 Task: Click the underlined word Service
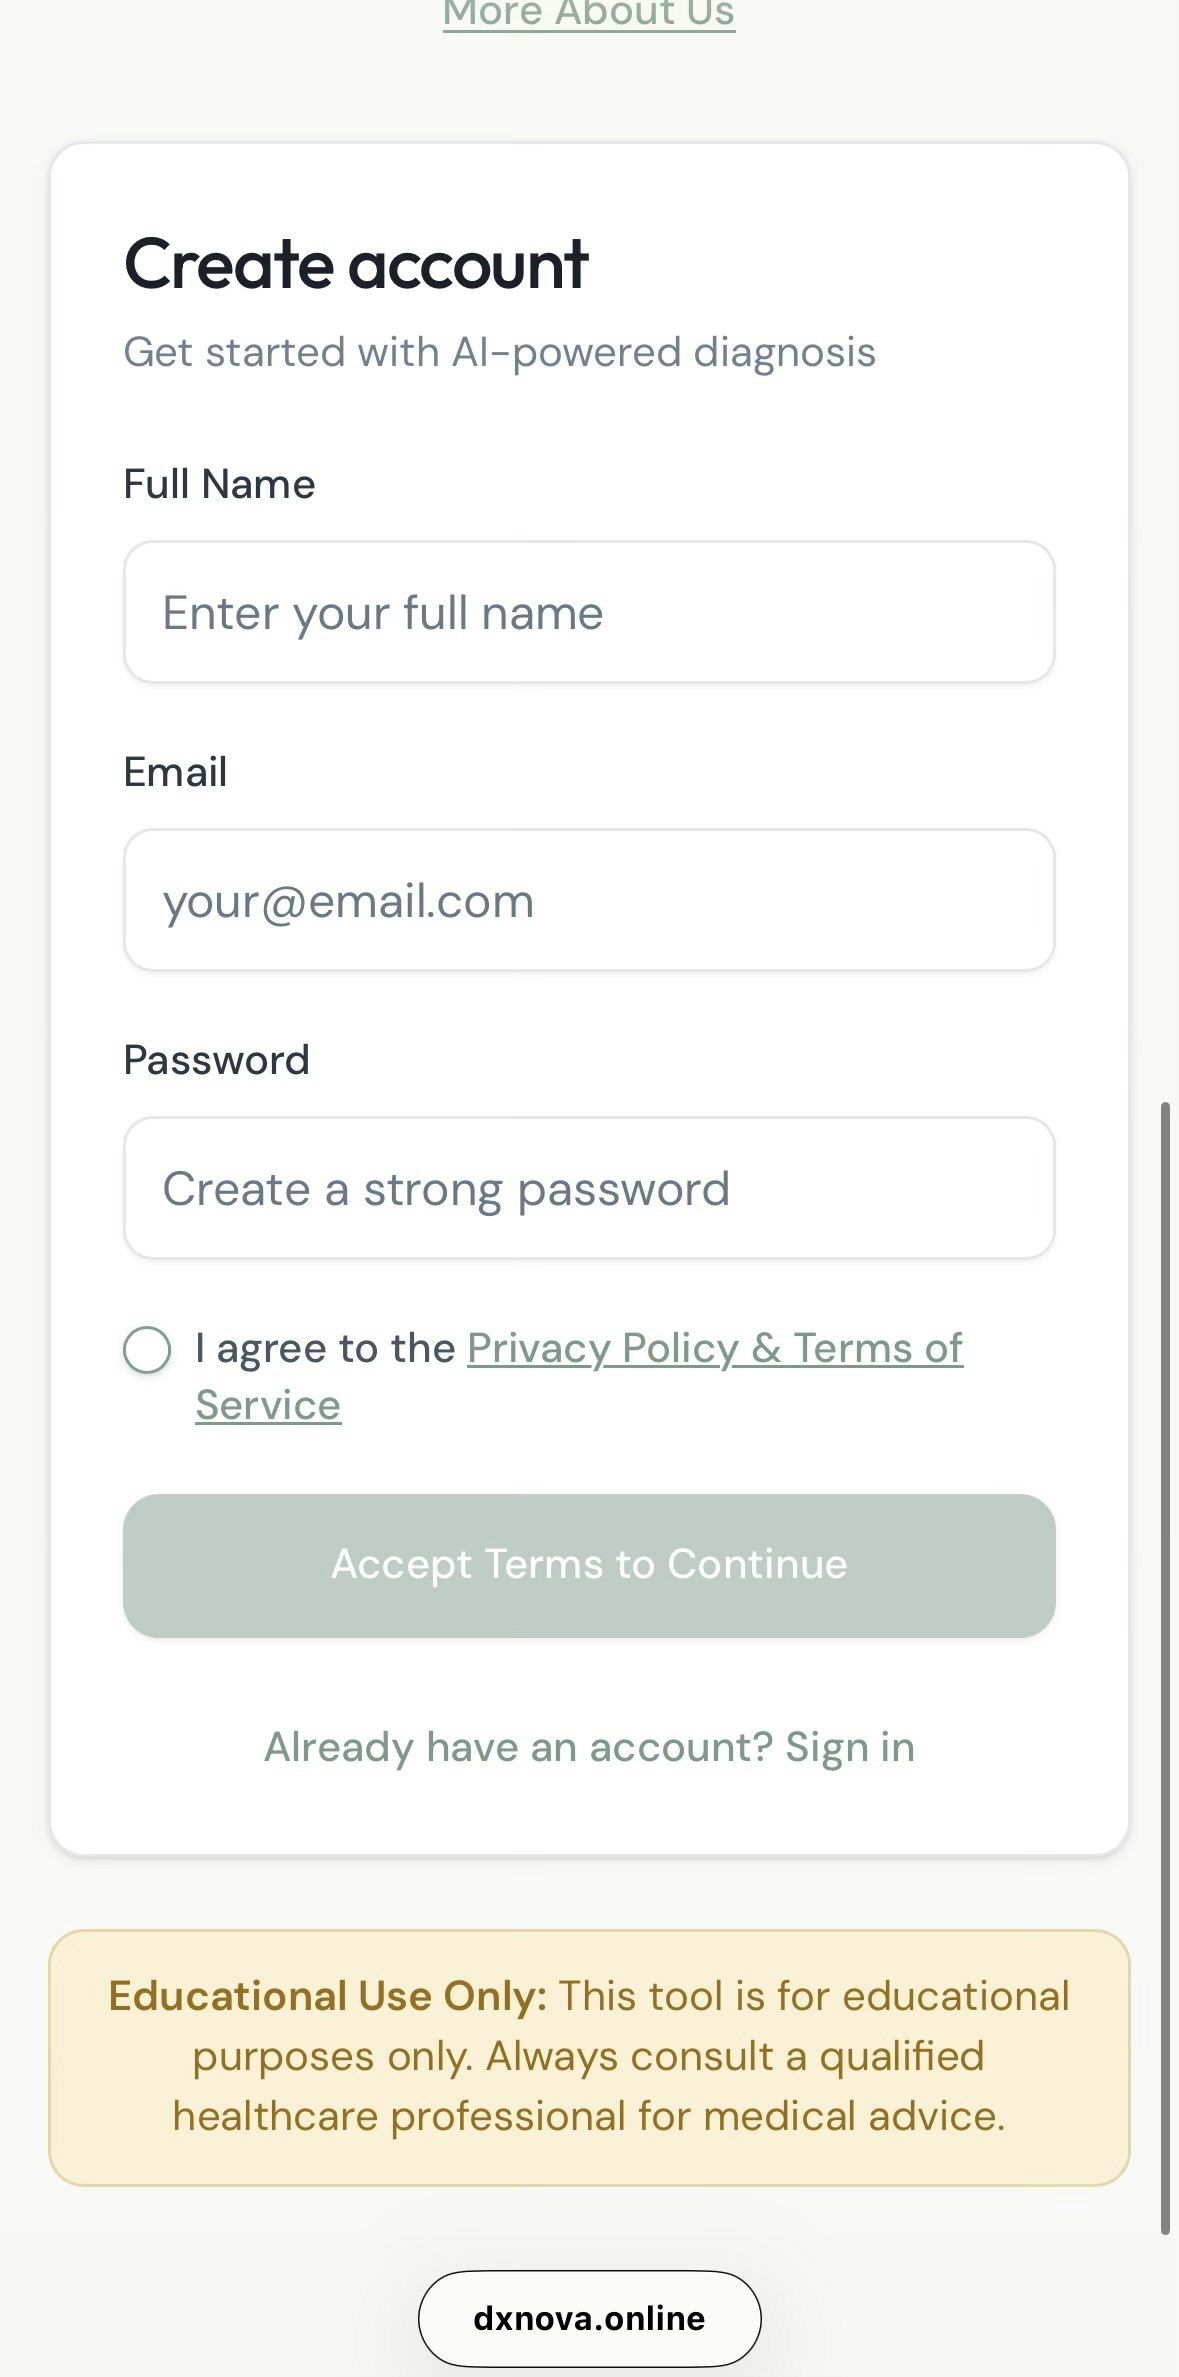pos(268,1405)
